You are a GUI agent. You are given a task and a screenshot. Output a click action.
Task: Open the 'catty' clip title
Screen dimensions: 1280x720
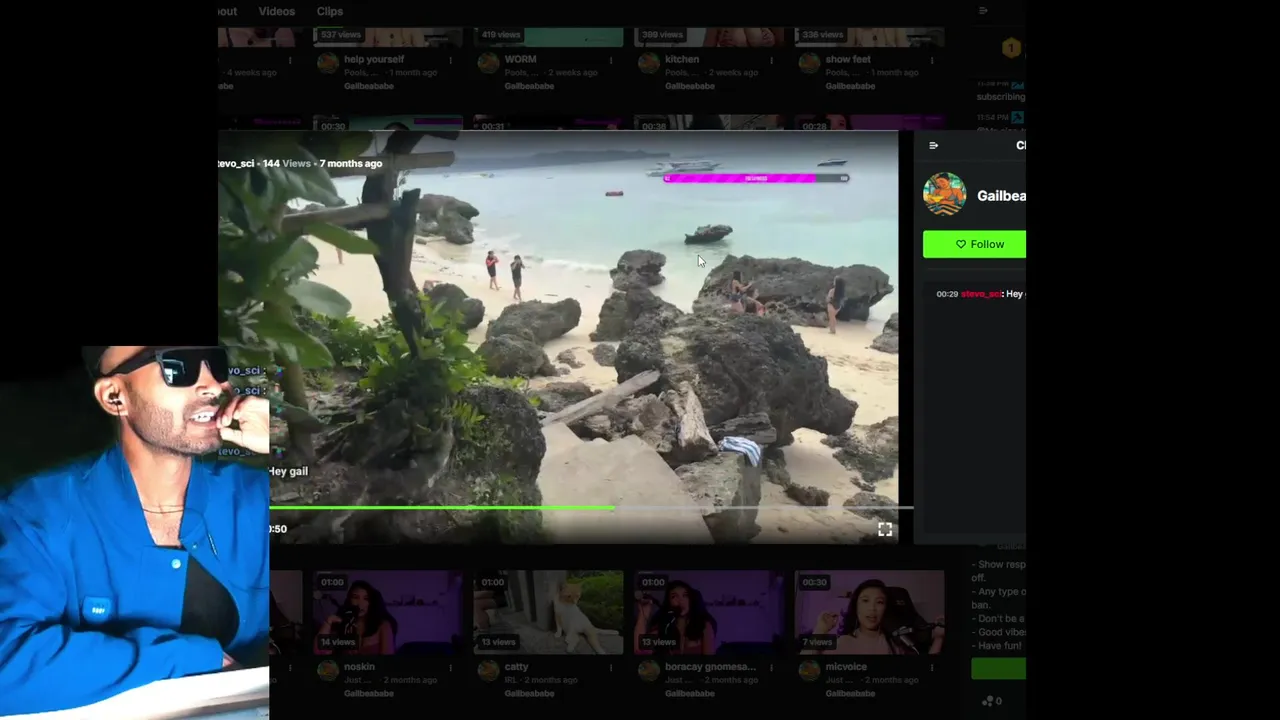click(516, 667)
